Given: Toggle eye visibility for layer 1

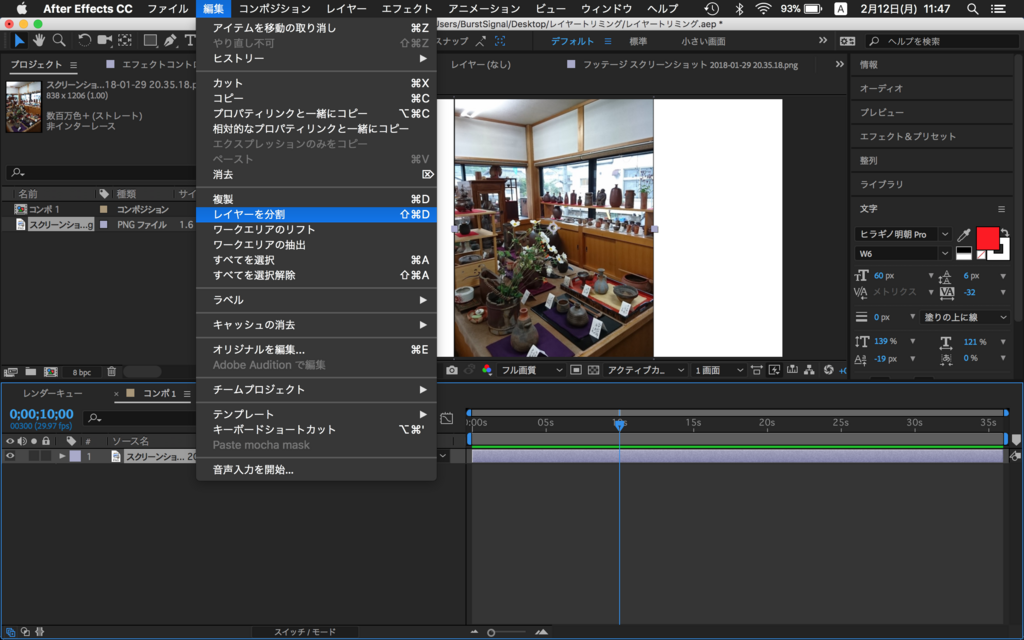Looking at the screenshot, I should (x=10, y=456).
